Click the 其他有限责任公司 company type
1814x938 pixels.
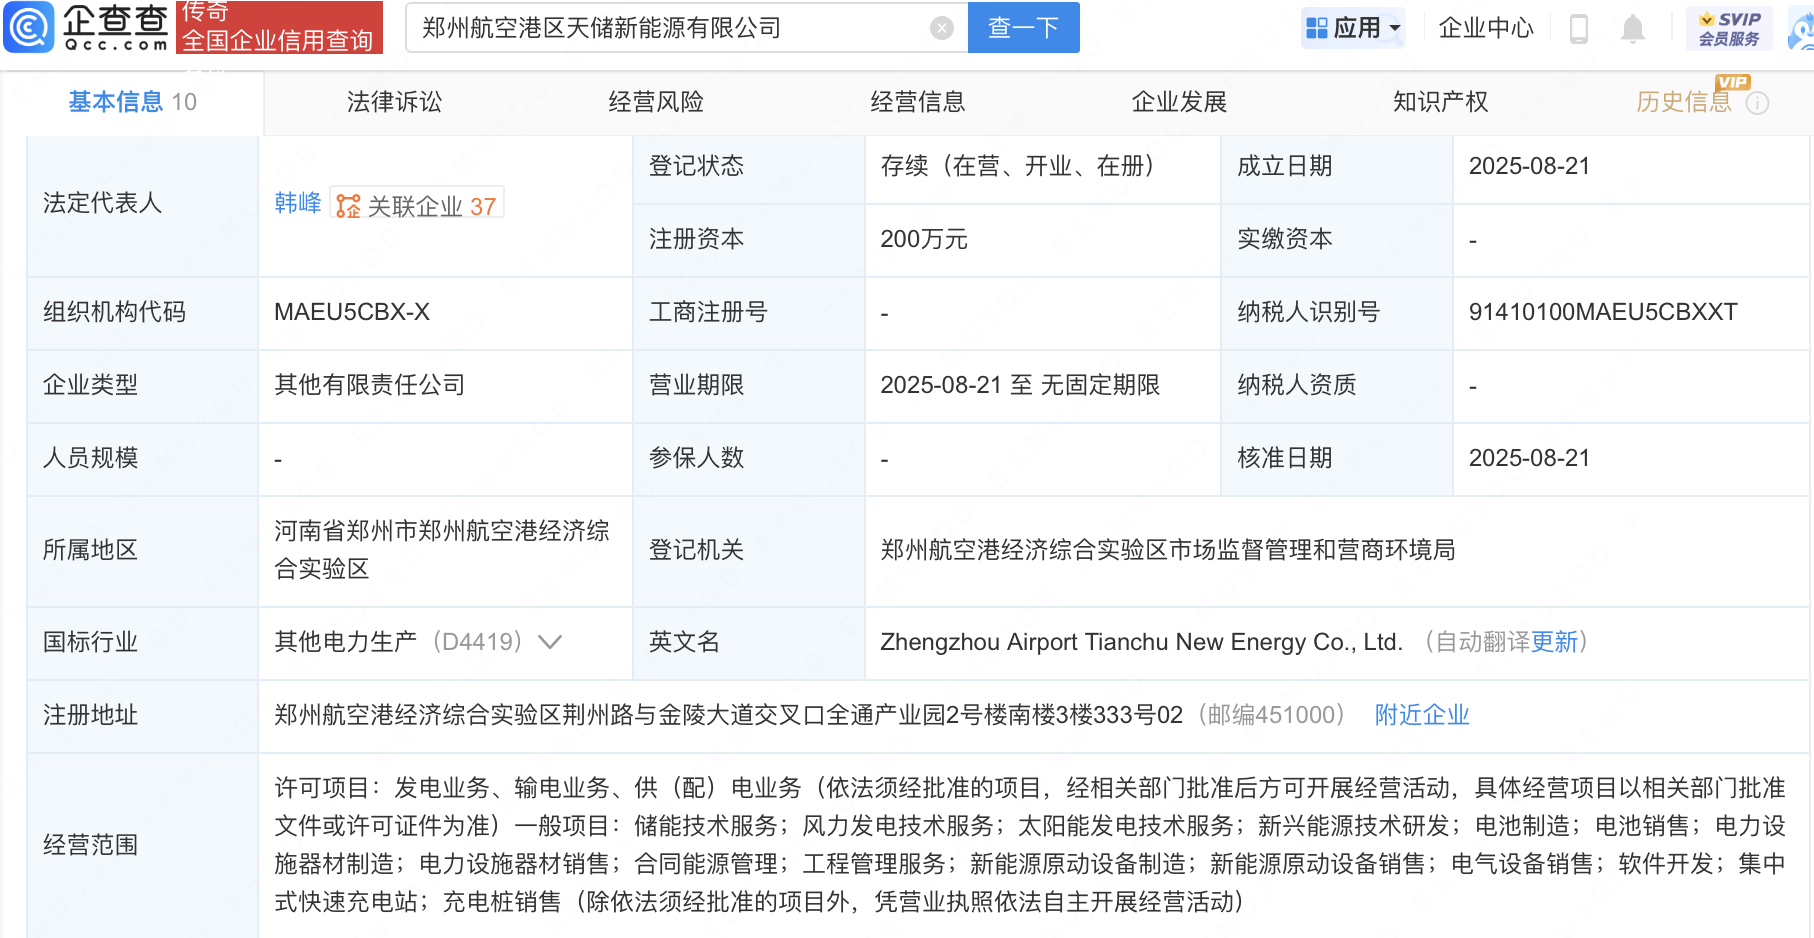click(x=370, y=385)
